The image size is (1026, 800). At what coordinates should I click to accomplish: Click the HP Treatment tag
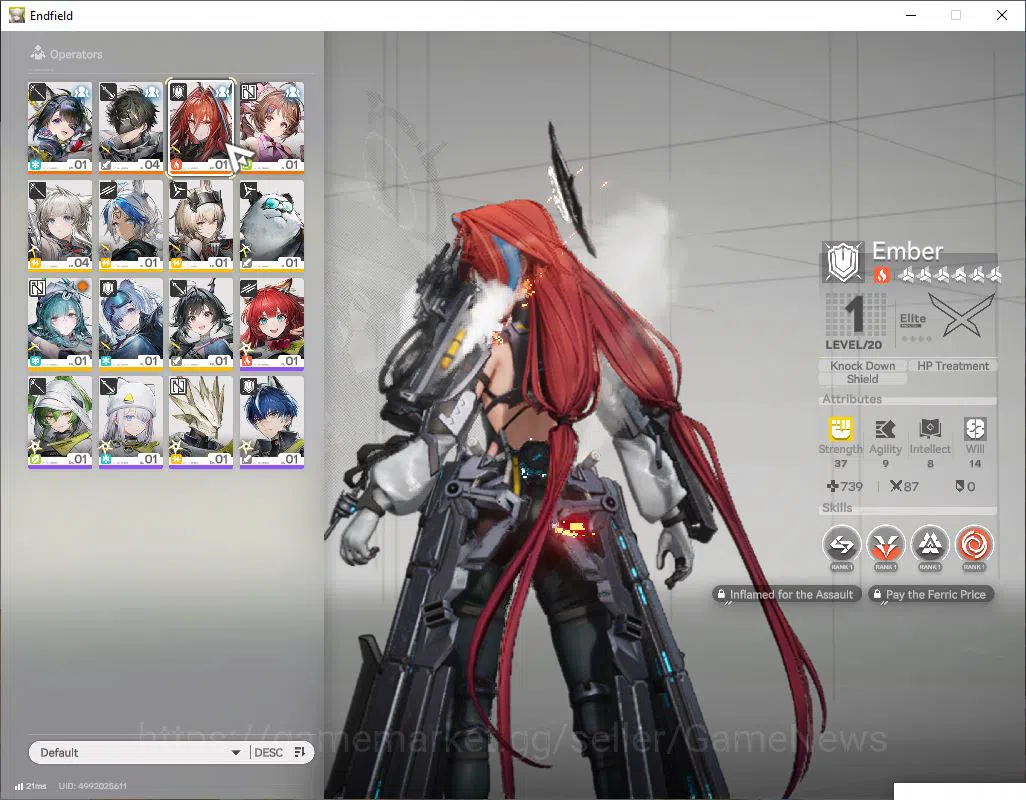coord(953,366)
